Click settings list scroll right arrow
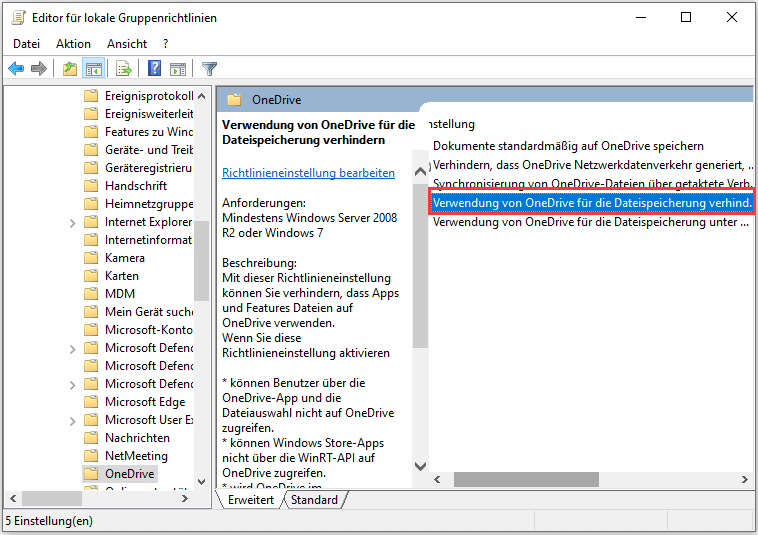 (x=744, y=479)
